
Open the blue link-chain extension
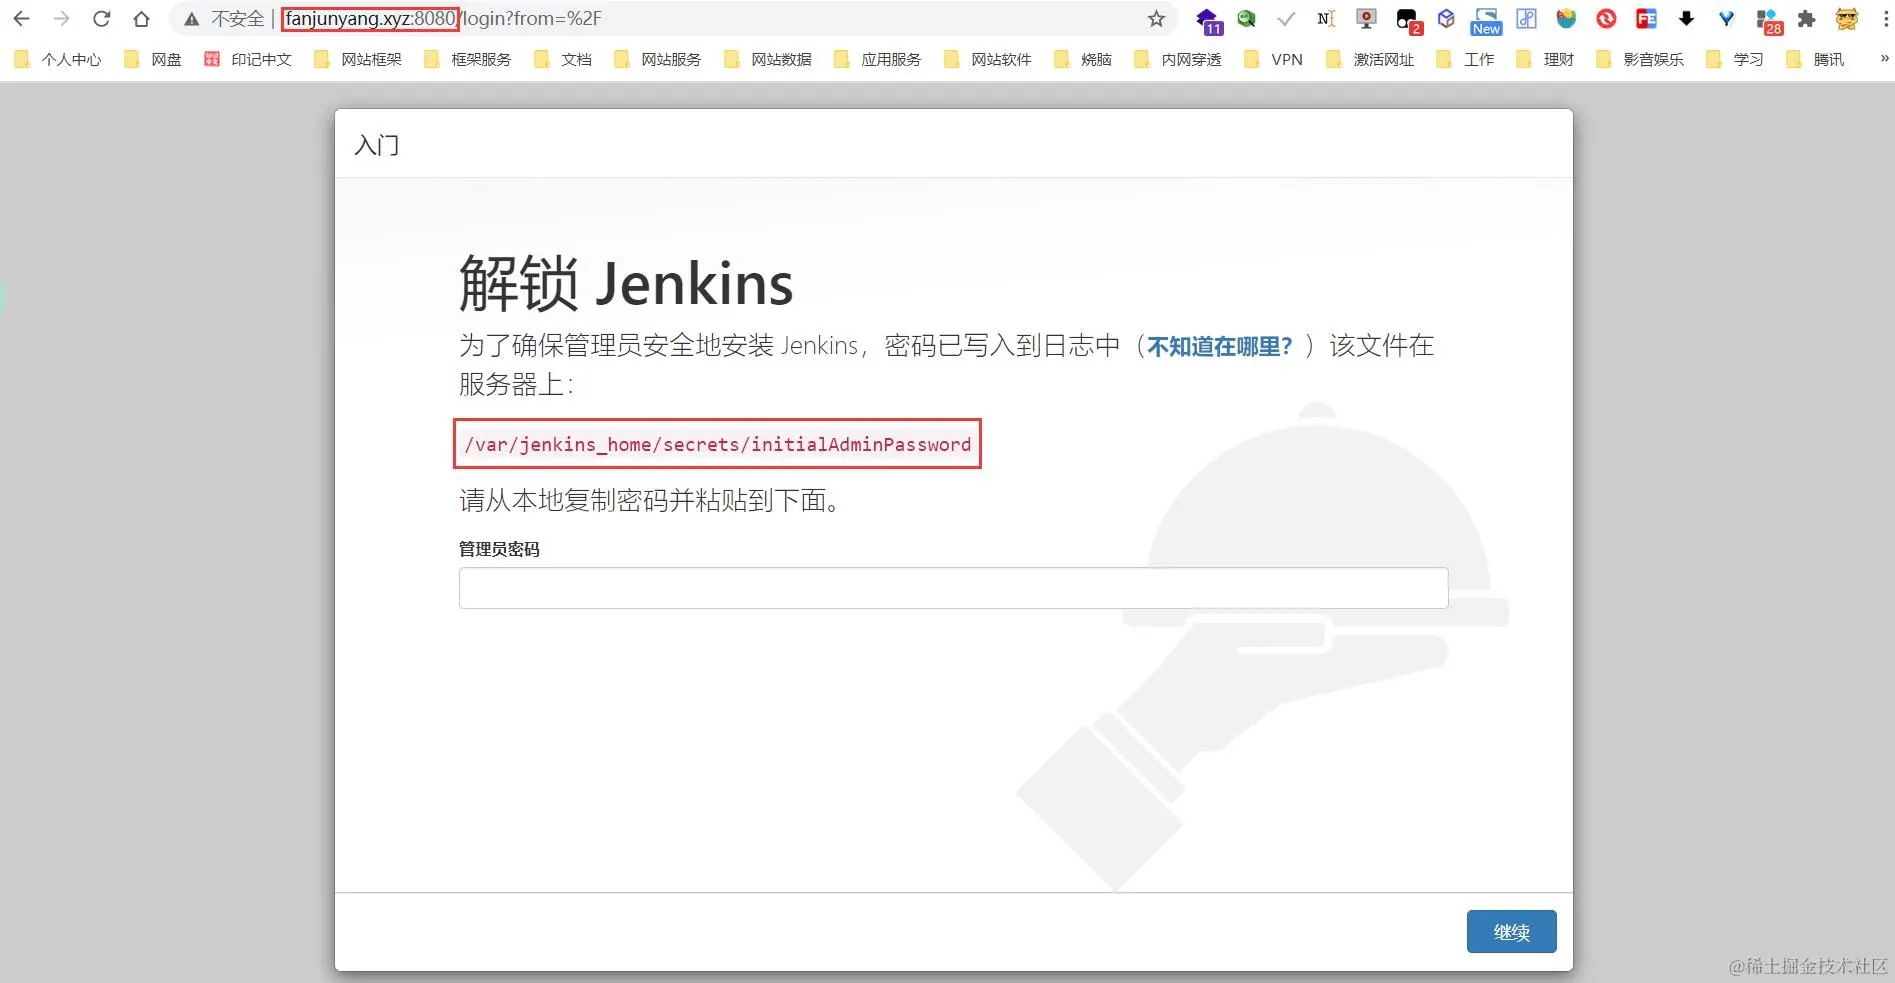pos(1526,19)
